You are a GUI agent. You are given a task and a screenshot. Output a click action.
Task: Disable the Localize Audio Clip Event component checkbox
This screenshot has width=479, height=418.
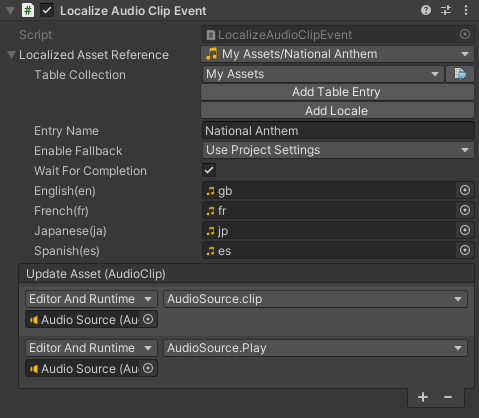(x=47, y=10)
